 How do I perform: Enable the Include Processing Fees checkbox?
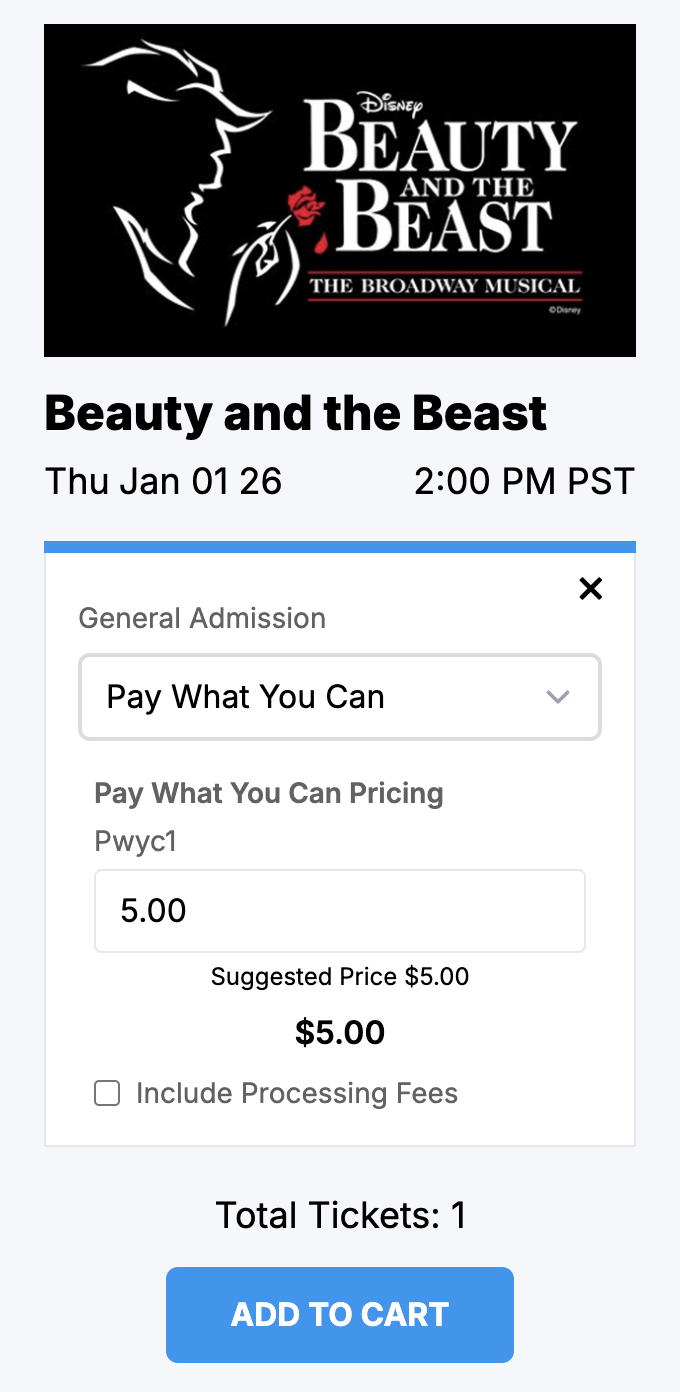click(x=107, y=1093)
